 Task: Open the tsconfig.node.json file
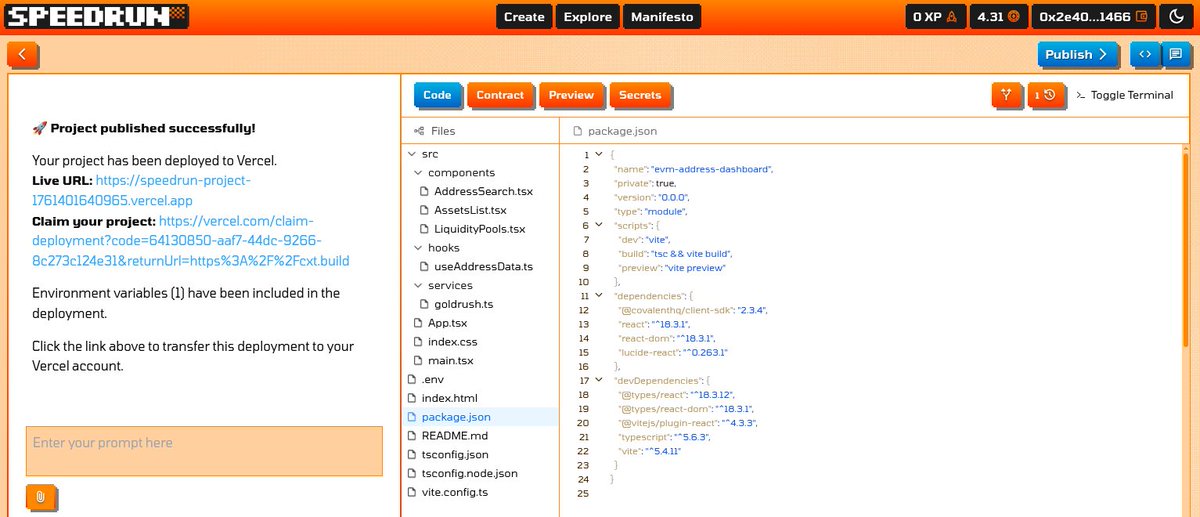pyautogui.click(x=469, y=473)
